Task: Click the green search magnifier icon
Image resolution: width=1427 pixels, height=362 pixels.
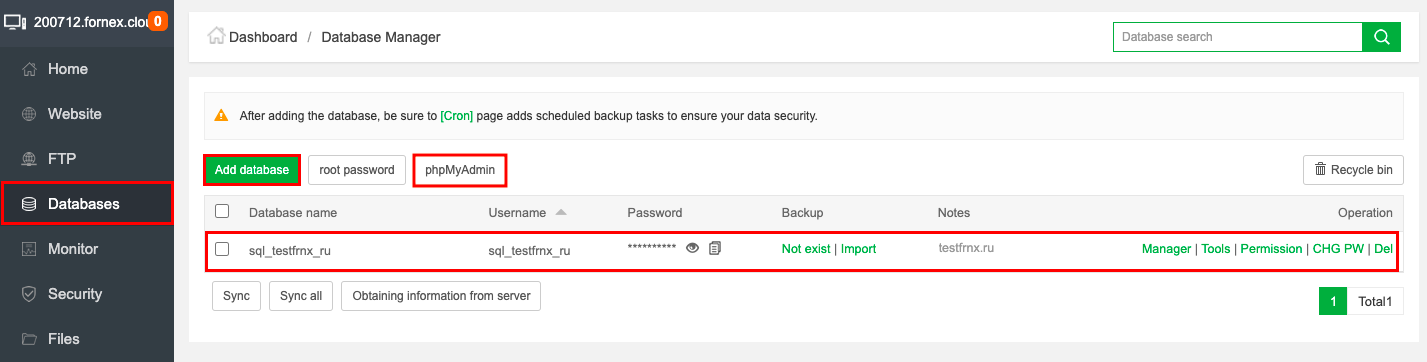Action: tap(1382, 37)
